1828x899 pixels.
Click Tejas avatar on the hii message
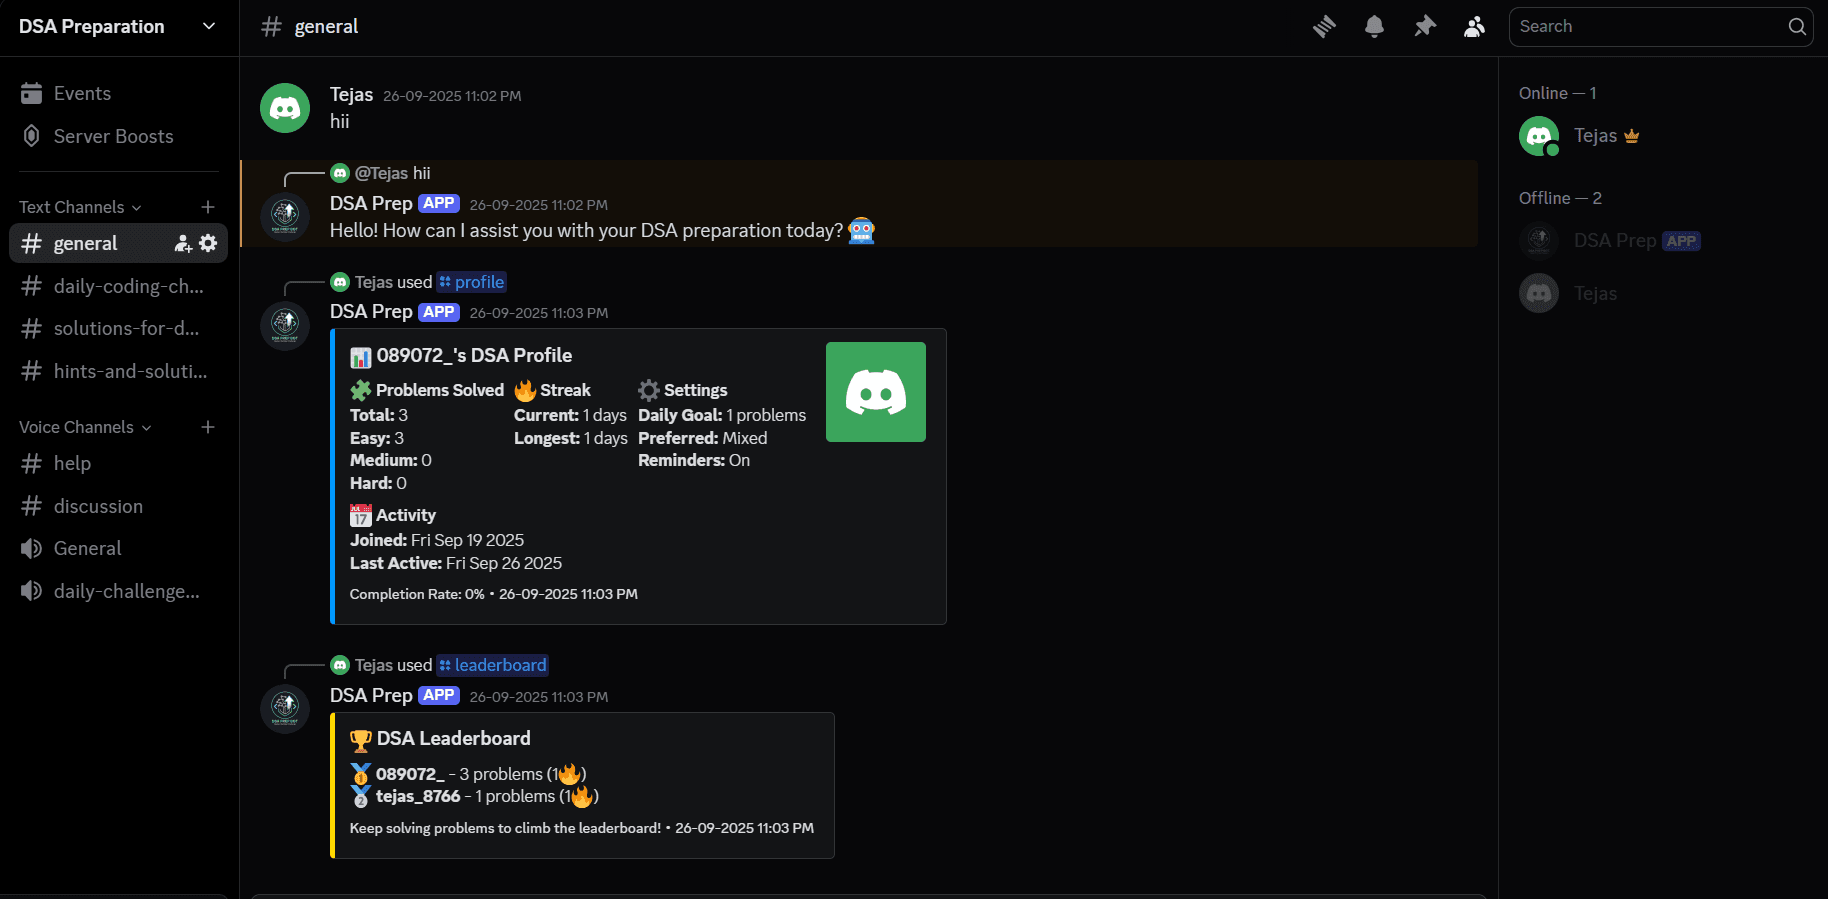[285, 108]
